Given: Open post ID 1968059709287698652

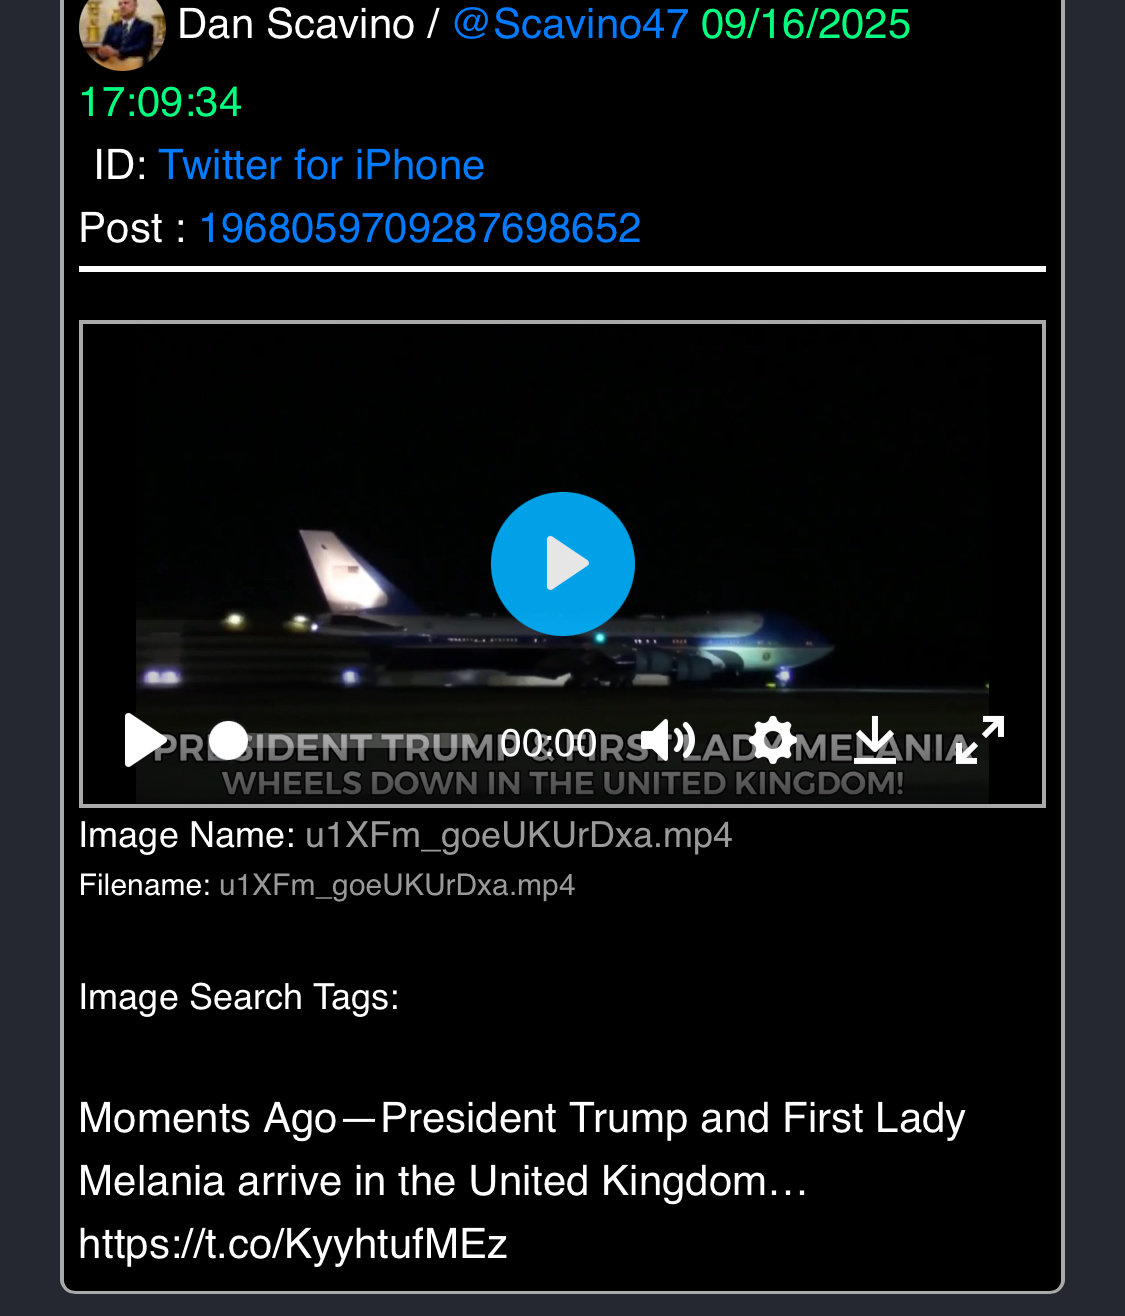Looking at the screenshot, I should [x=420, y=228].
